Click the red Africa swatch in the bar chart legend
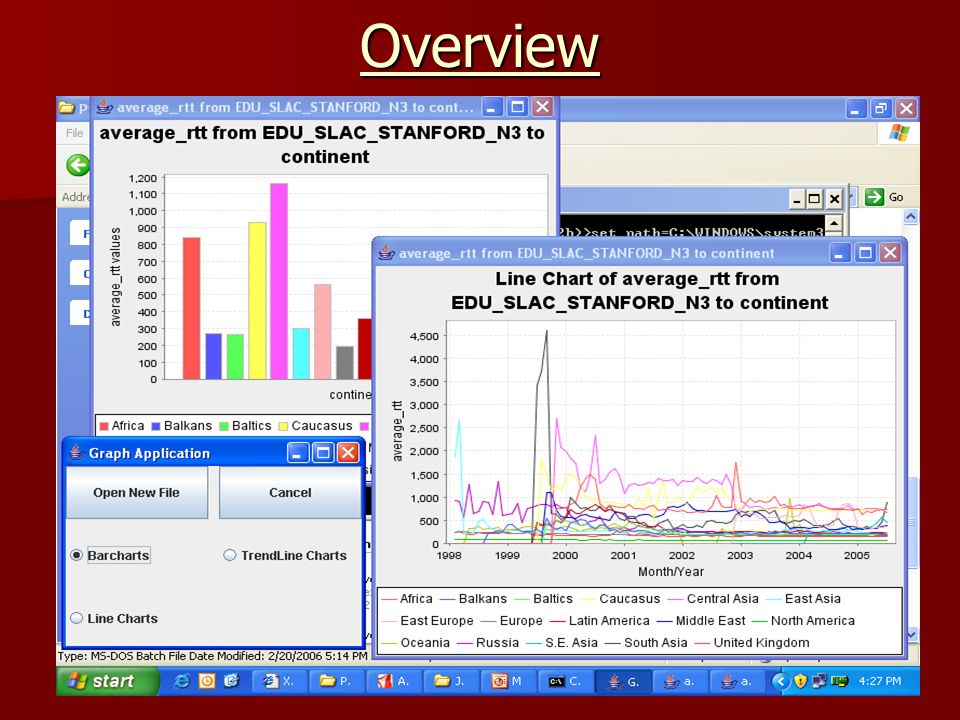 pyautogui.click(x=104, y=426)
